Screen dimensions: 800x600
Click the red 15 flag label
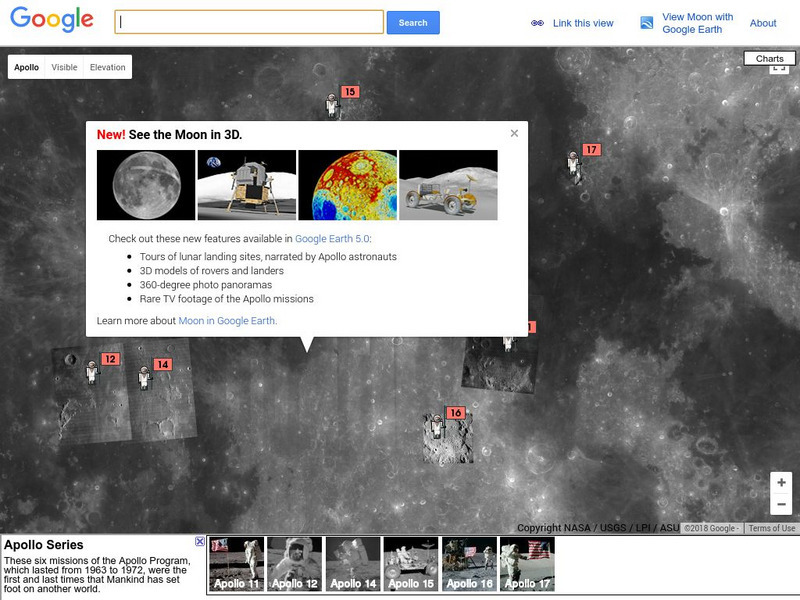tap(350, 92)
